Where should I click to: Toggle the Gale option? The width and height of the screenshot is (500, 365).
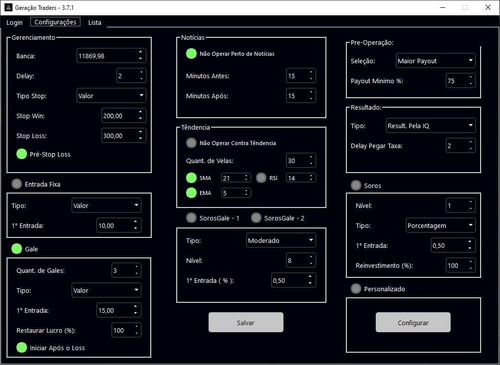tap(17, 249)
